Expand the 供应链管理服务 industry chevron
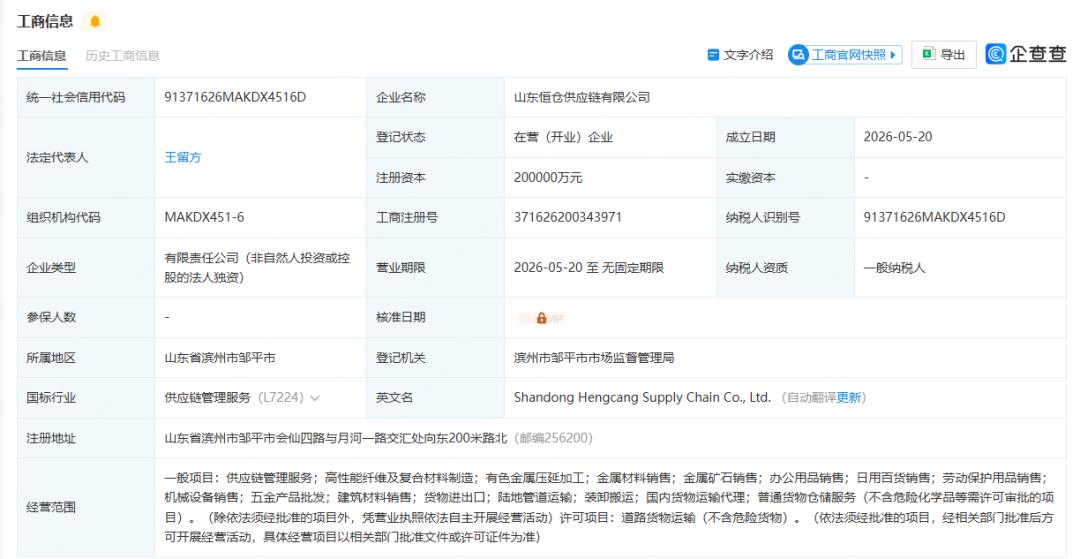Image resolution: width=1080 pixels, height=559 pixels. click(315, 398)
